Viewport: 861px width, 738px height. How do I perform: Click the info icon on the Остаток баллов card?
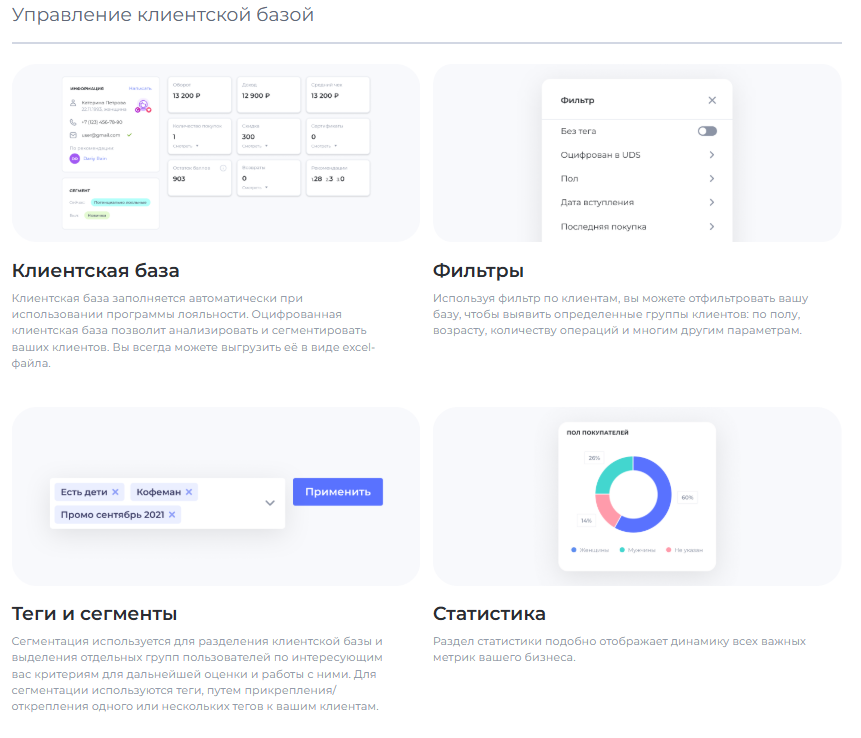point(222,168)
